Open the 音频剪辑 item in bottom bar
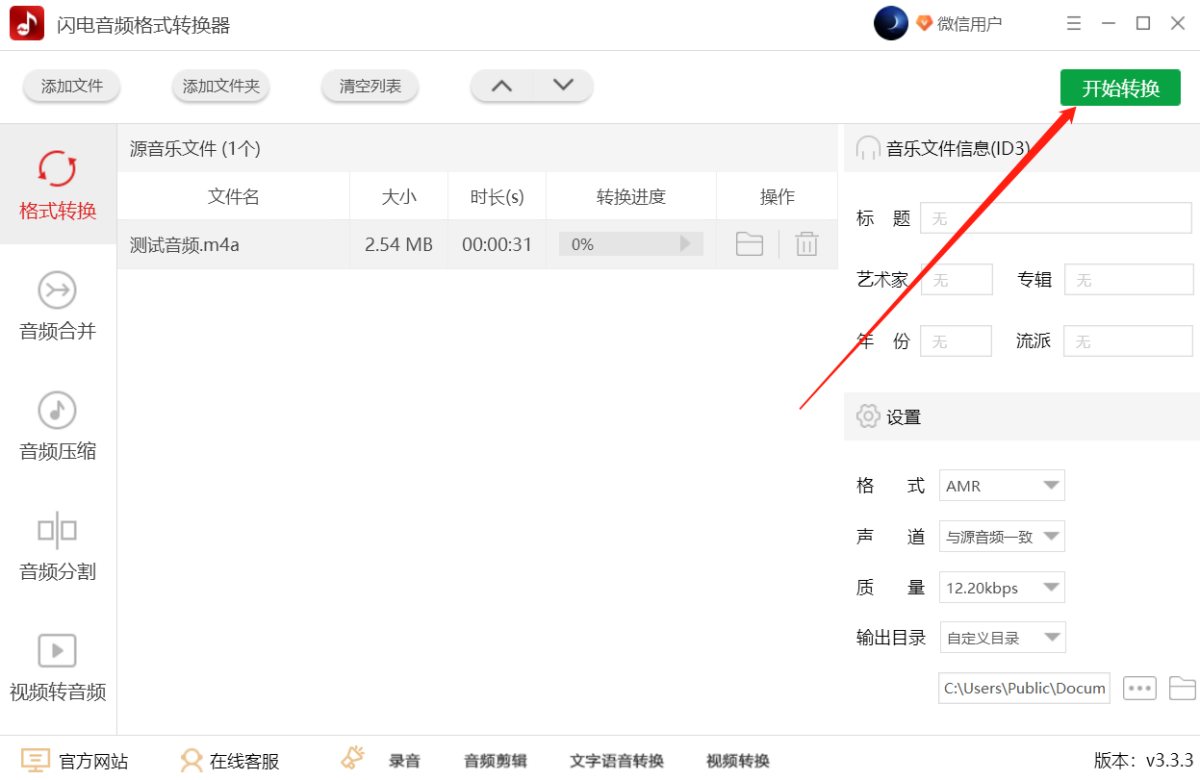The image size is (1200, 780). 495,761
